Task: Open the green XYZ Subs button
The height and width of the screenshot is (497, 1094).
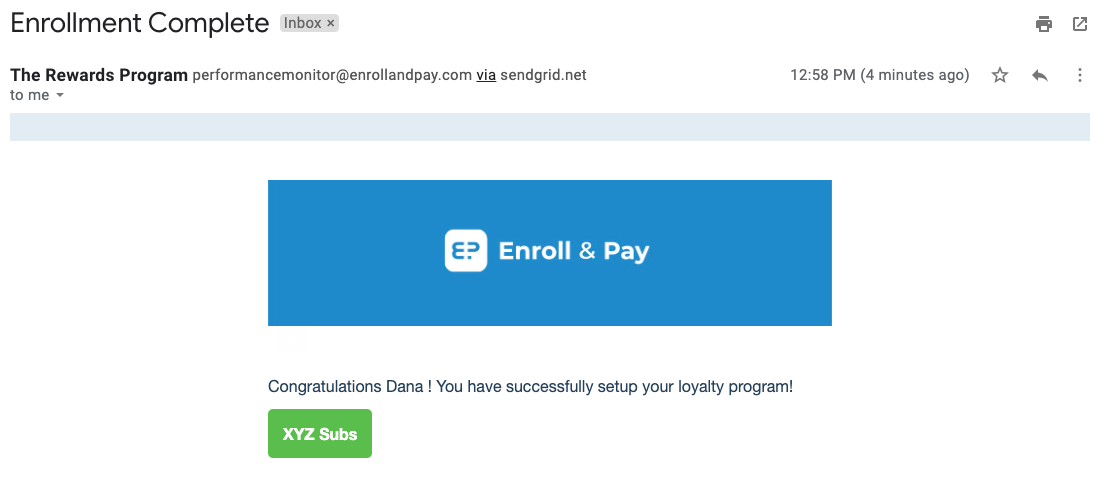Action: pos(320,433)
